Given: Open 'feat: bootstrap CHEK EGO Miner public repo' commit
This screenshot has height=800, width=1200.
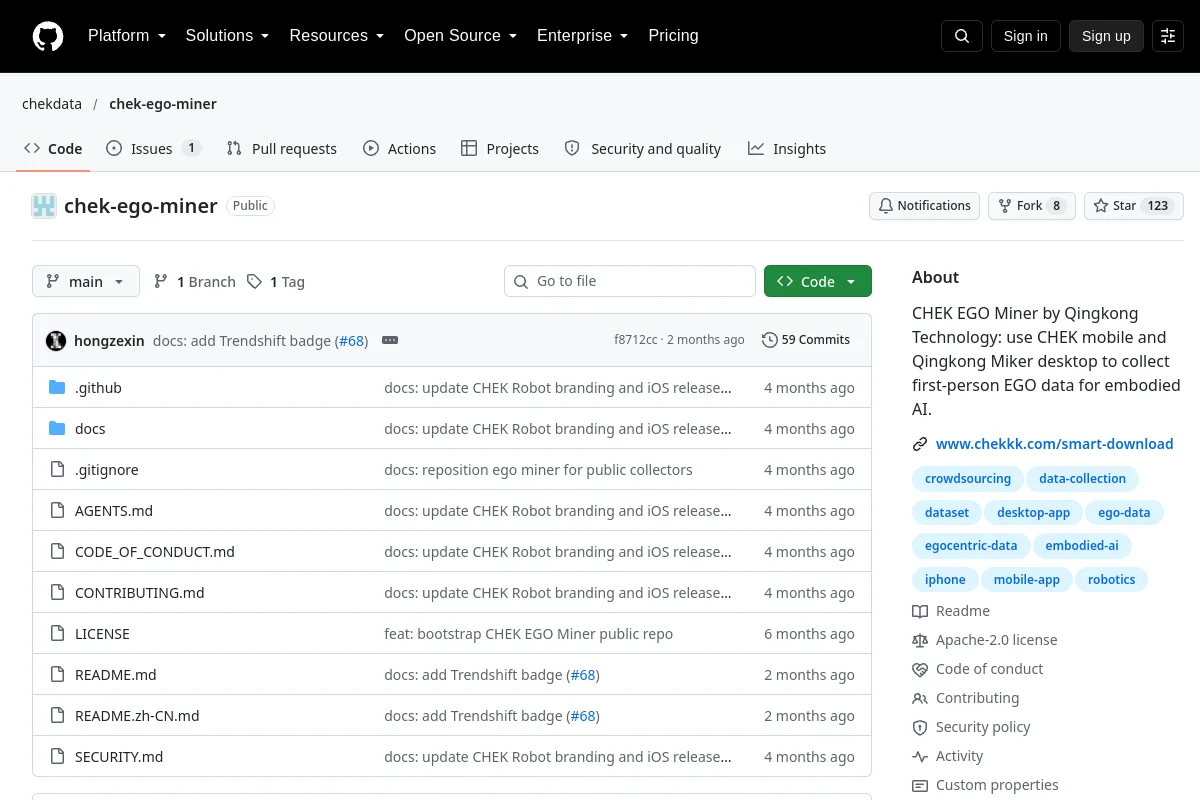Looking at the screenshot, I should click(529, 634).
